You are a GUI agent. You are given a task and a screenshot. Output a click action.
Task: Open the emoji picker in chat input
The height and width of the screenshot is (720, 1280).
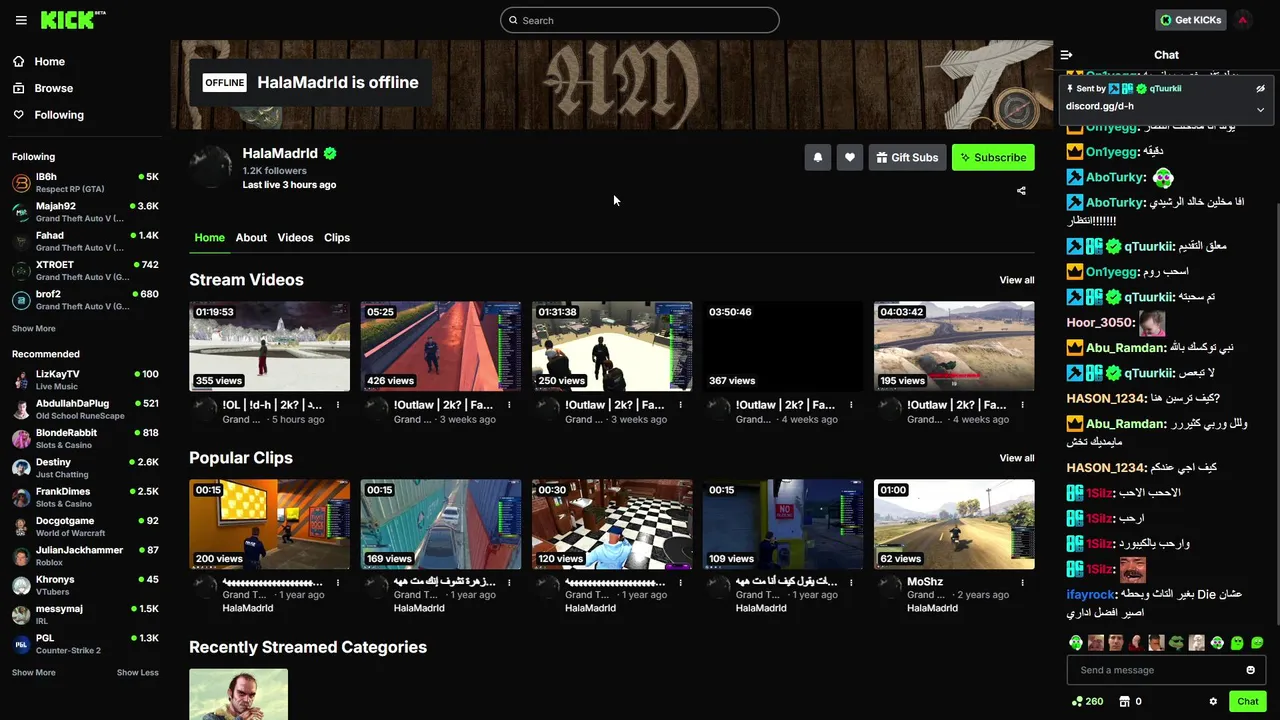(x=1250, y=670)
